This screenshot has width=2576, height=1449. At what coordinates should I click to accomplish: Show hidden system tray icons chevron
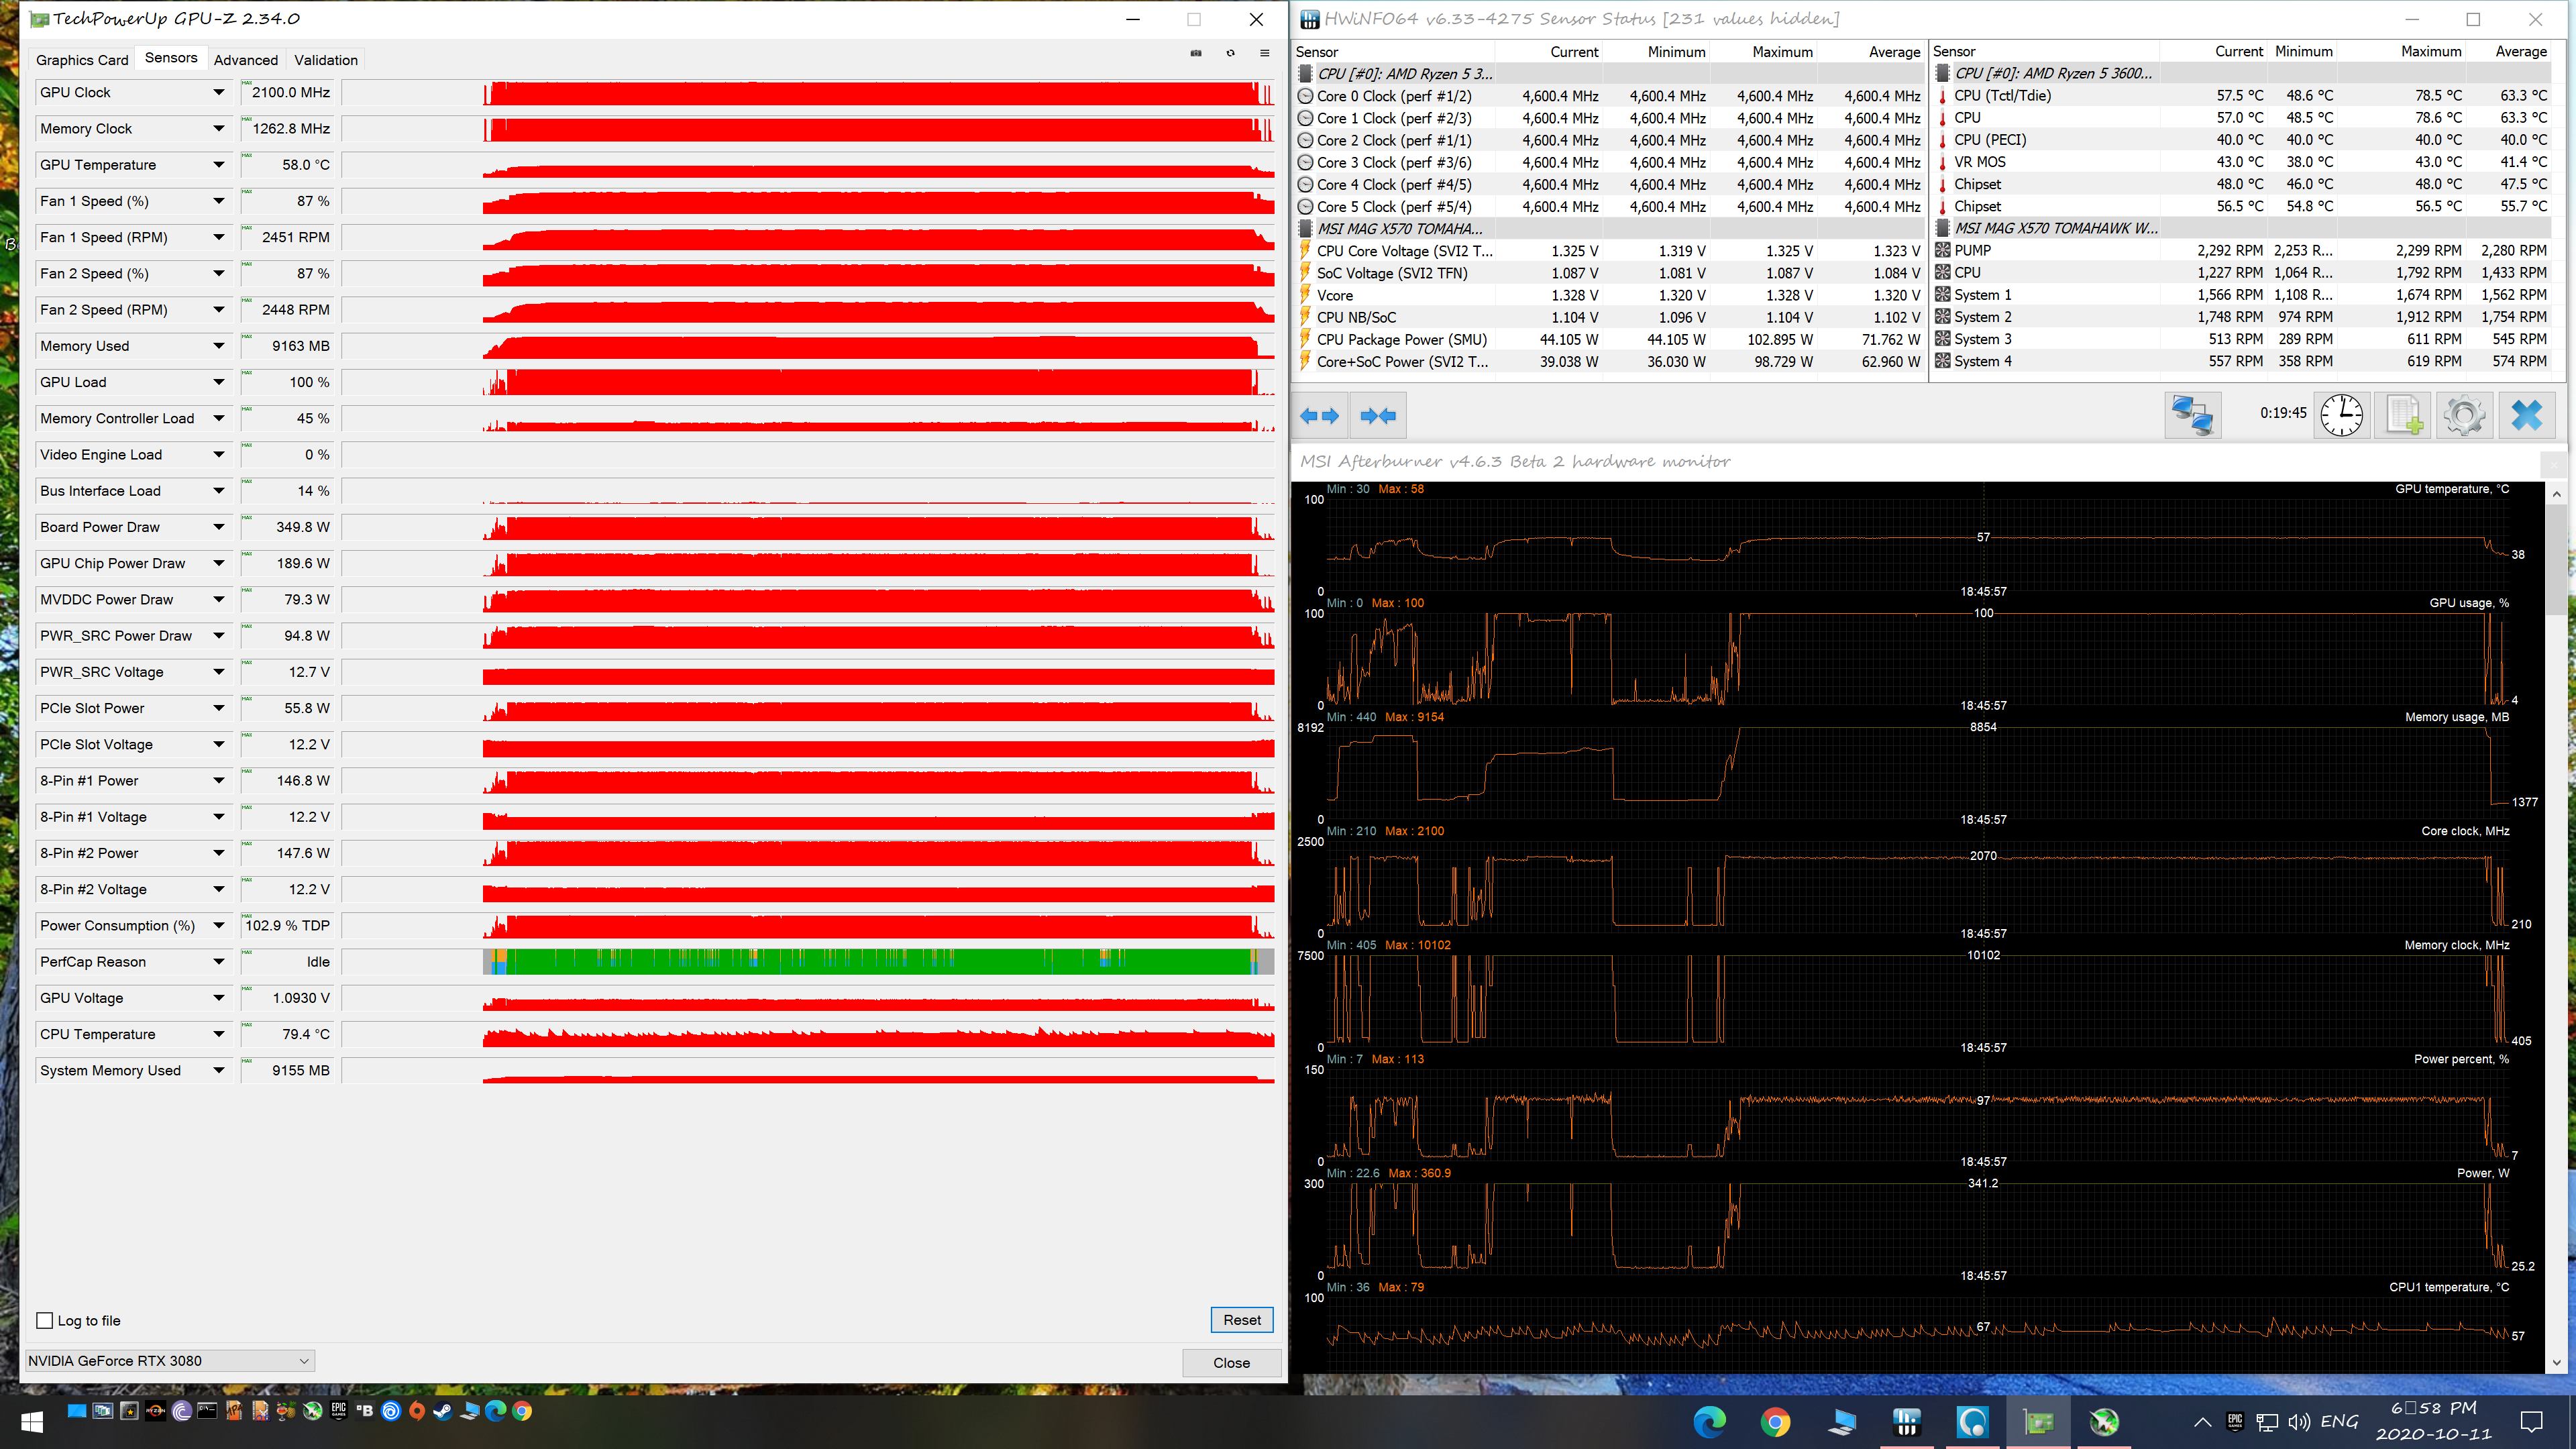coord(2202,1422)
